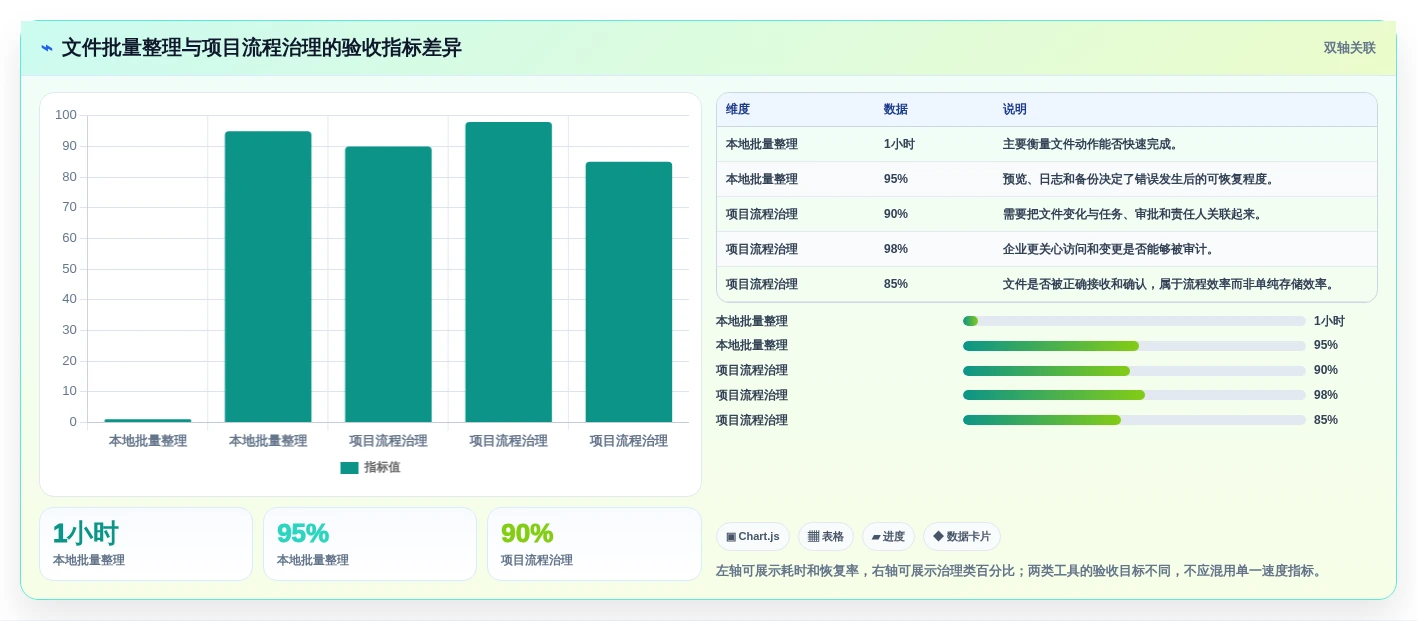The image size is (1417, 621).
Task: Open the 90% 项目流程治理 stat card
Action: click(594, 544)
